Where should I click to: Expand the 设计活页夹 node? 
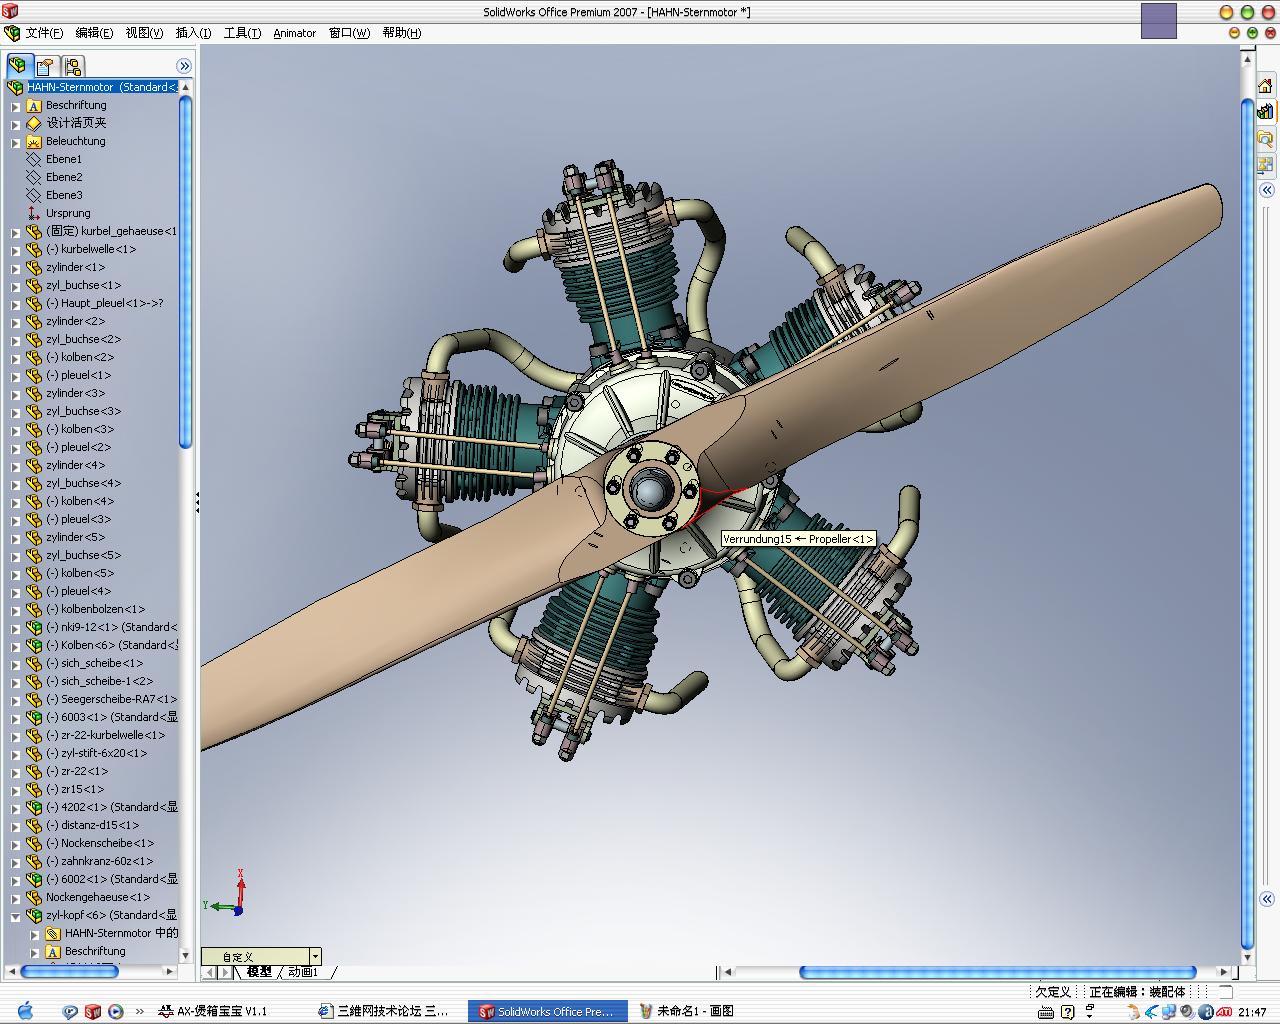(16, 123)
